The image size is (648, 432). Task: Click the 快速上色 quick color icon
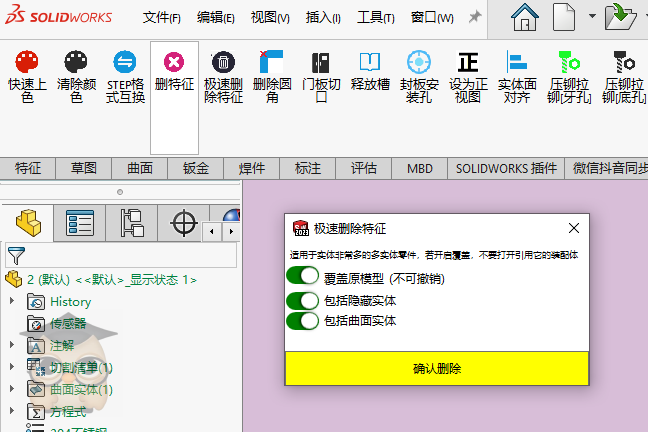click(x=27, y=62)
